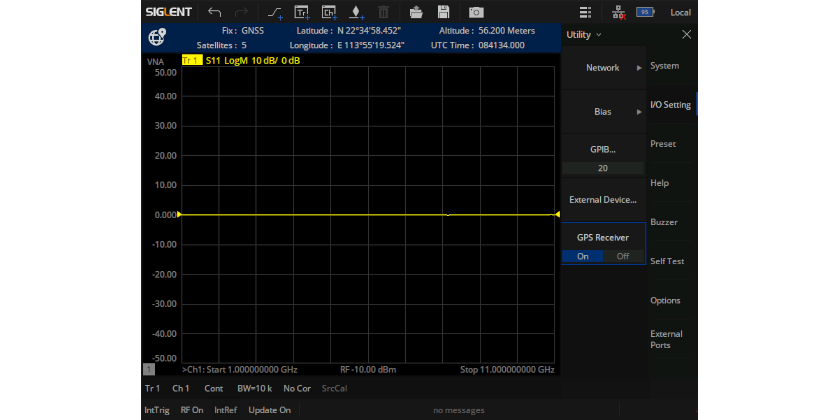Click the add marker icon

click(x=356, y=12)
